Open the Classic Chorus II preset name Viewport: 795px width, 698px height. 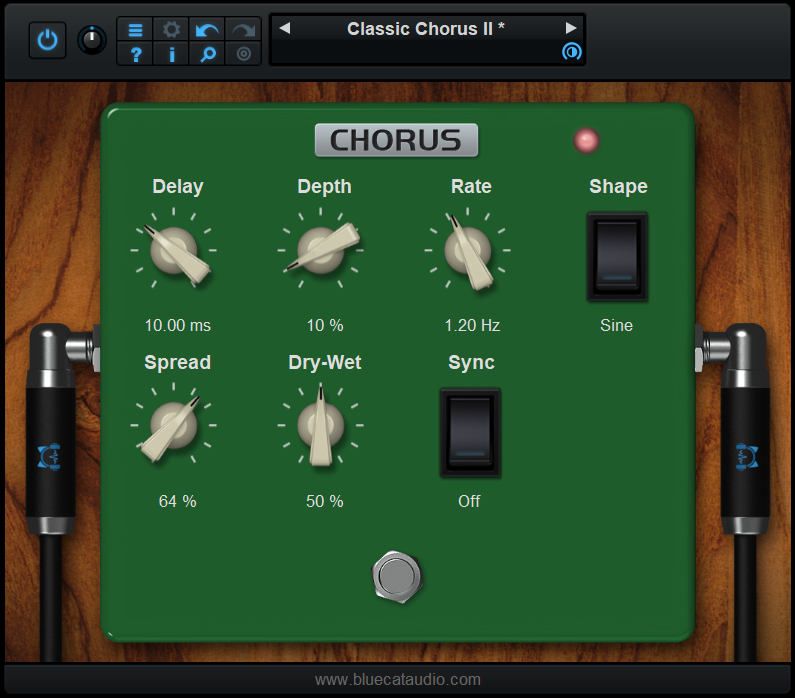[425, 29]
